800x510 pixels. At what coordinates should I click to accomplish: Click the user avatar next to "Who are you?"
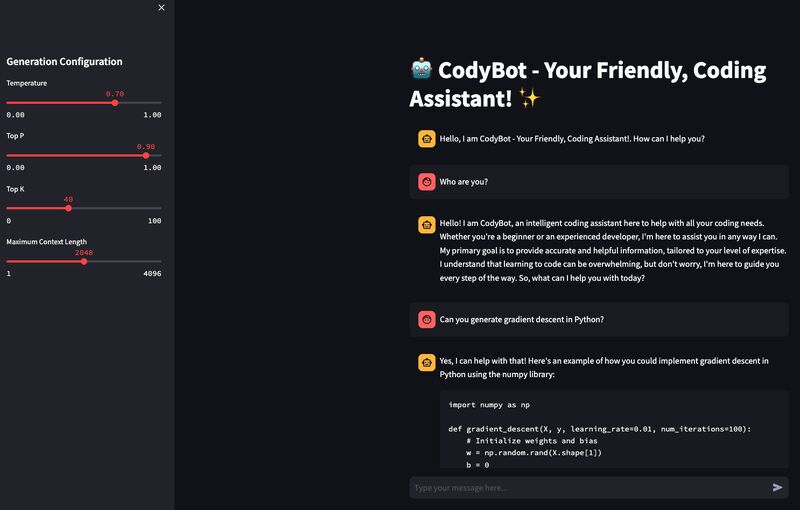[x=427, y=182]
